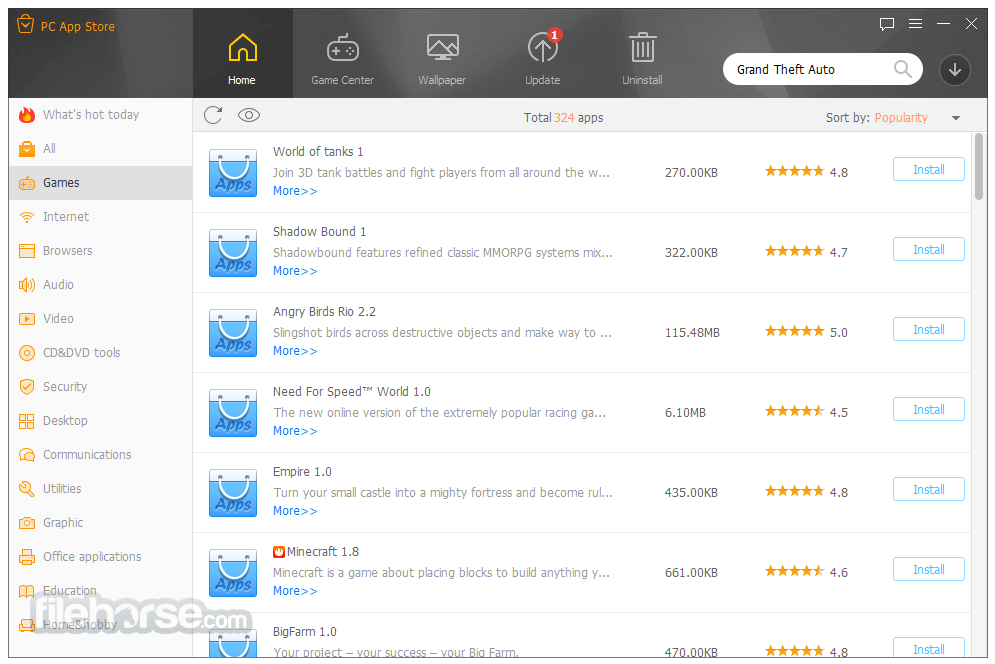The image size is (995, 664).
Task: Select What's hot today category
Action: pyautogui.click(x=101, y=115)
